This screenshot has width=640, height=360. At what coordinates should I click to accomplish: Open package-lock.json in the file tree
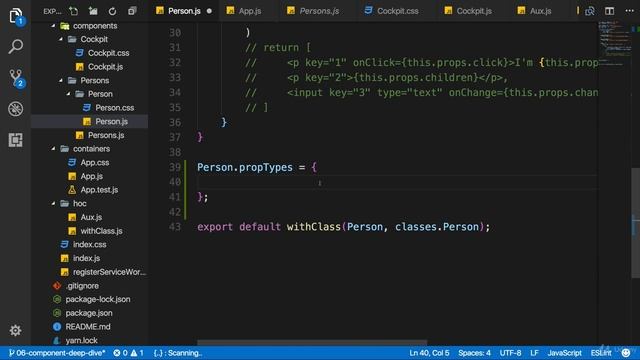98,299
